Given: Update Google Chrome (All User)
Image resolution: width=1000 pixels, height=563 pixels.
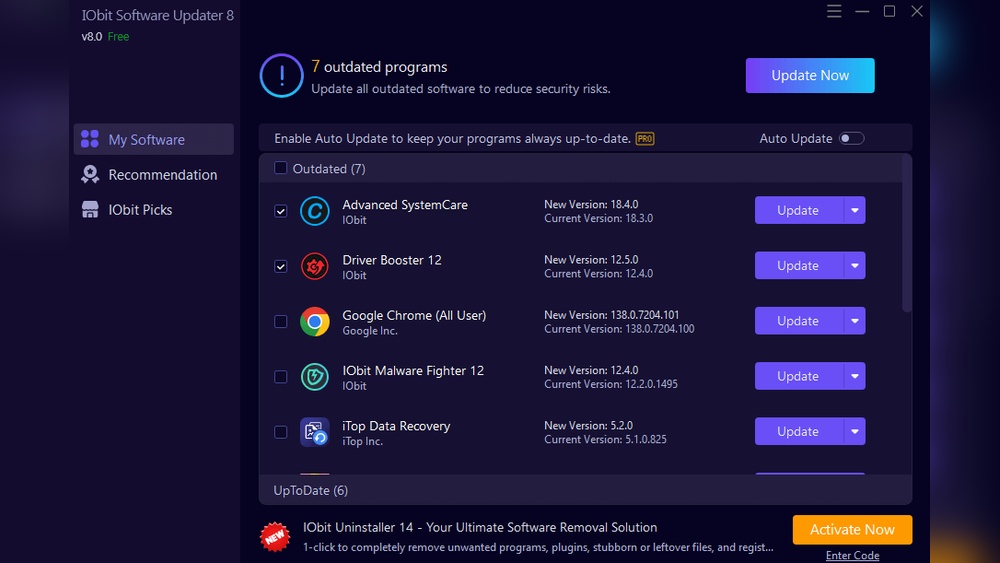Looking at the screenshot, I should click(799, 321).
